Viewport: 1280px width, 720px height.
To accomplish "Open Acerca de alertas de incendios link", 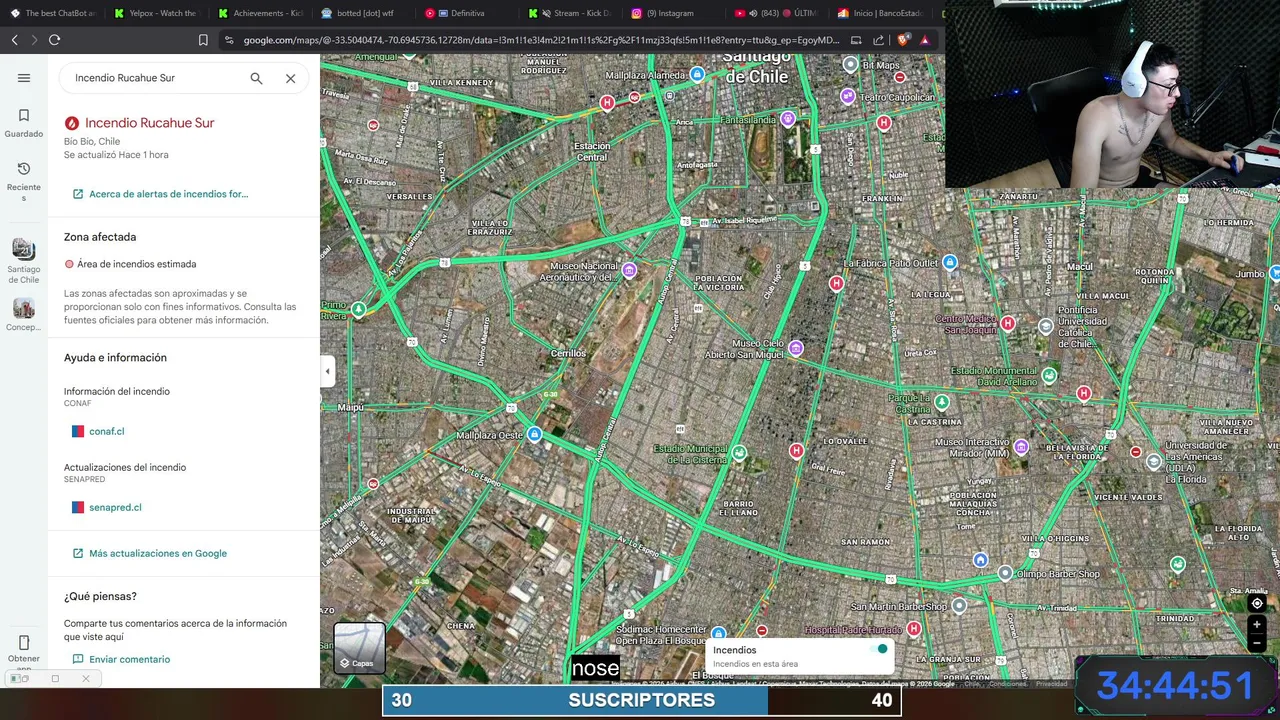I will (x=160, y=194).
